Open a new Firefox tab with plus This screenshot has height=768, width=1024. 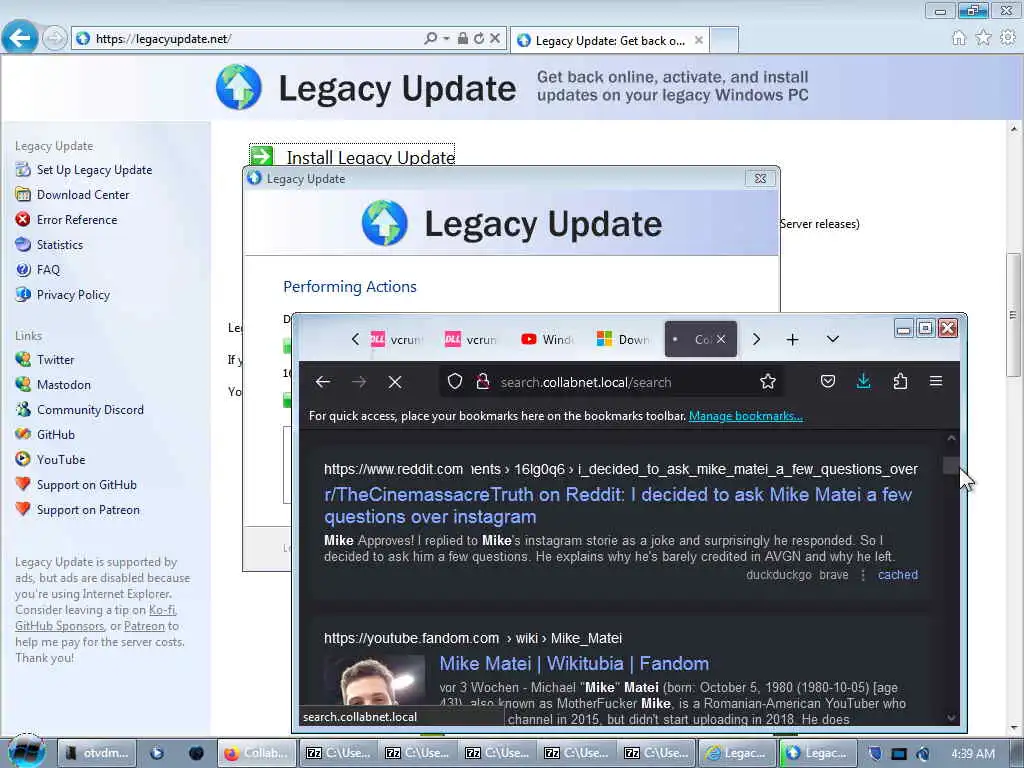(x=792, y=340)
